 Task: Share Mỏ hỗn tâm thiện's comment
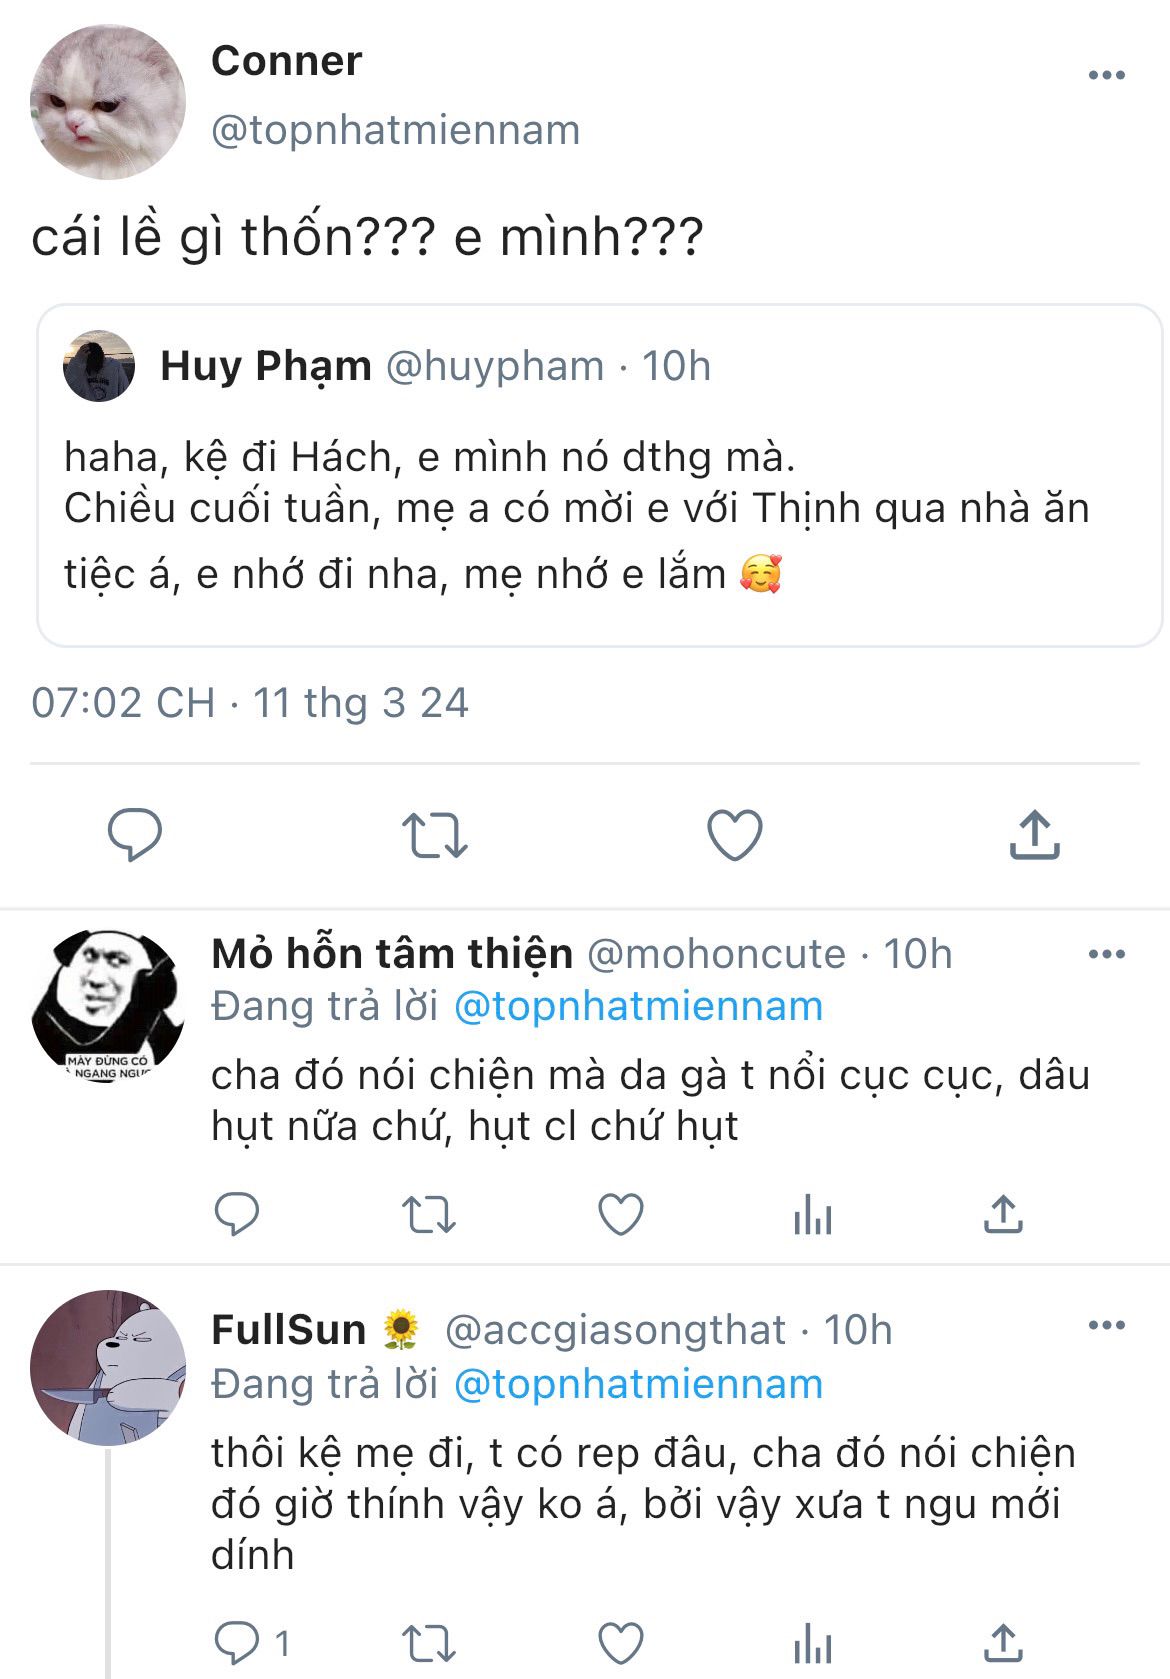[x=1003, y=1215]
